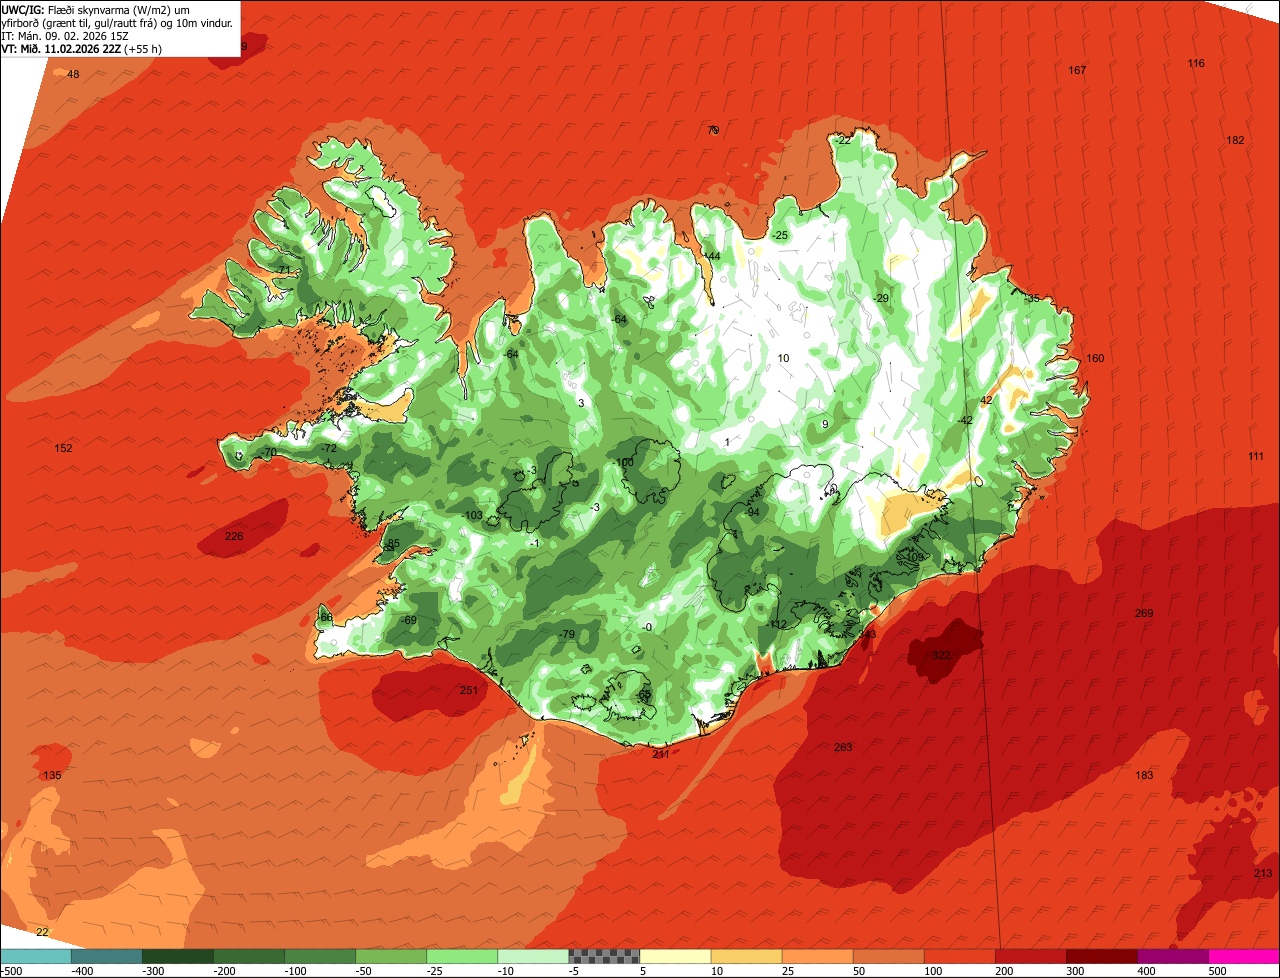Click the map value '322' in the dark red patch
Viewport: 1280px width, 978px height.
pyautogui.click(x=941, y=655)
